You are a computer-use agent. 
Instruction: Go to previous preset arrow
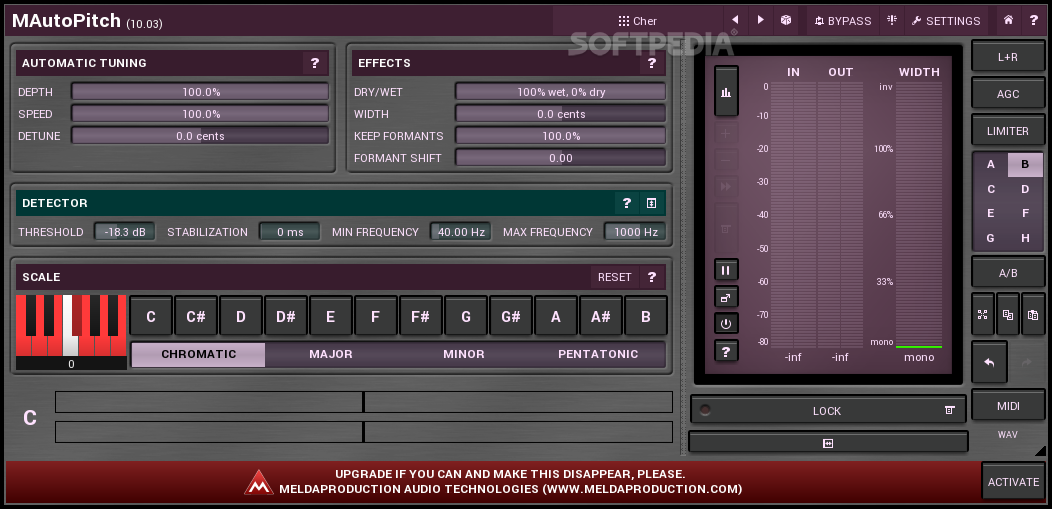pyautogui.click(x=735, y=21)
